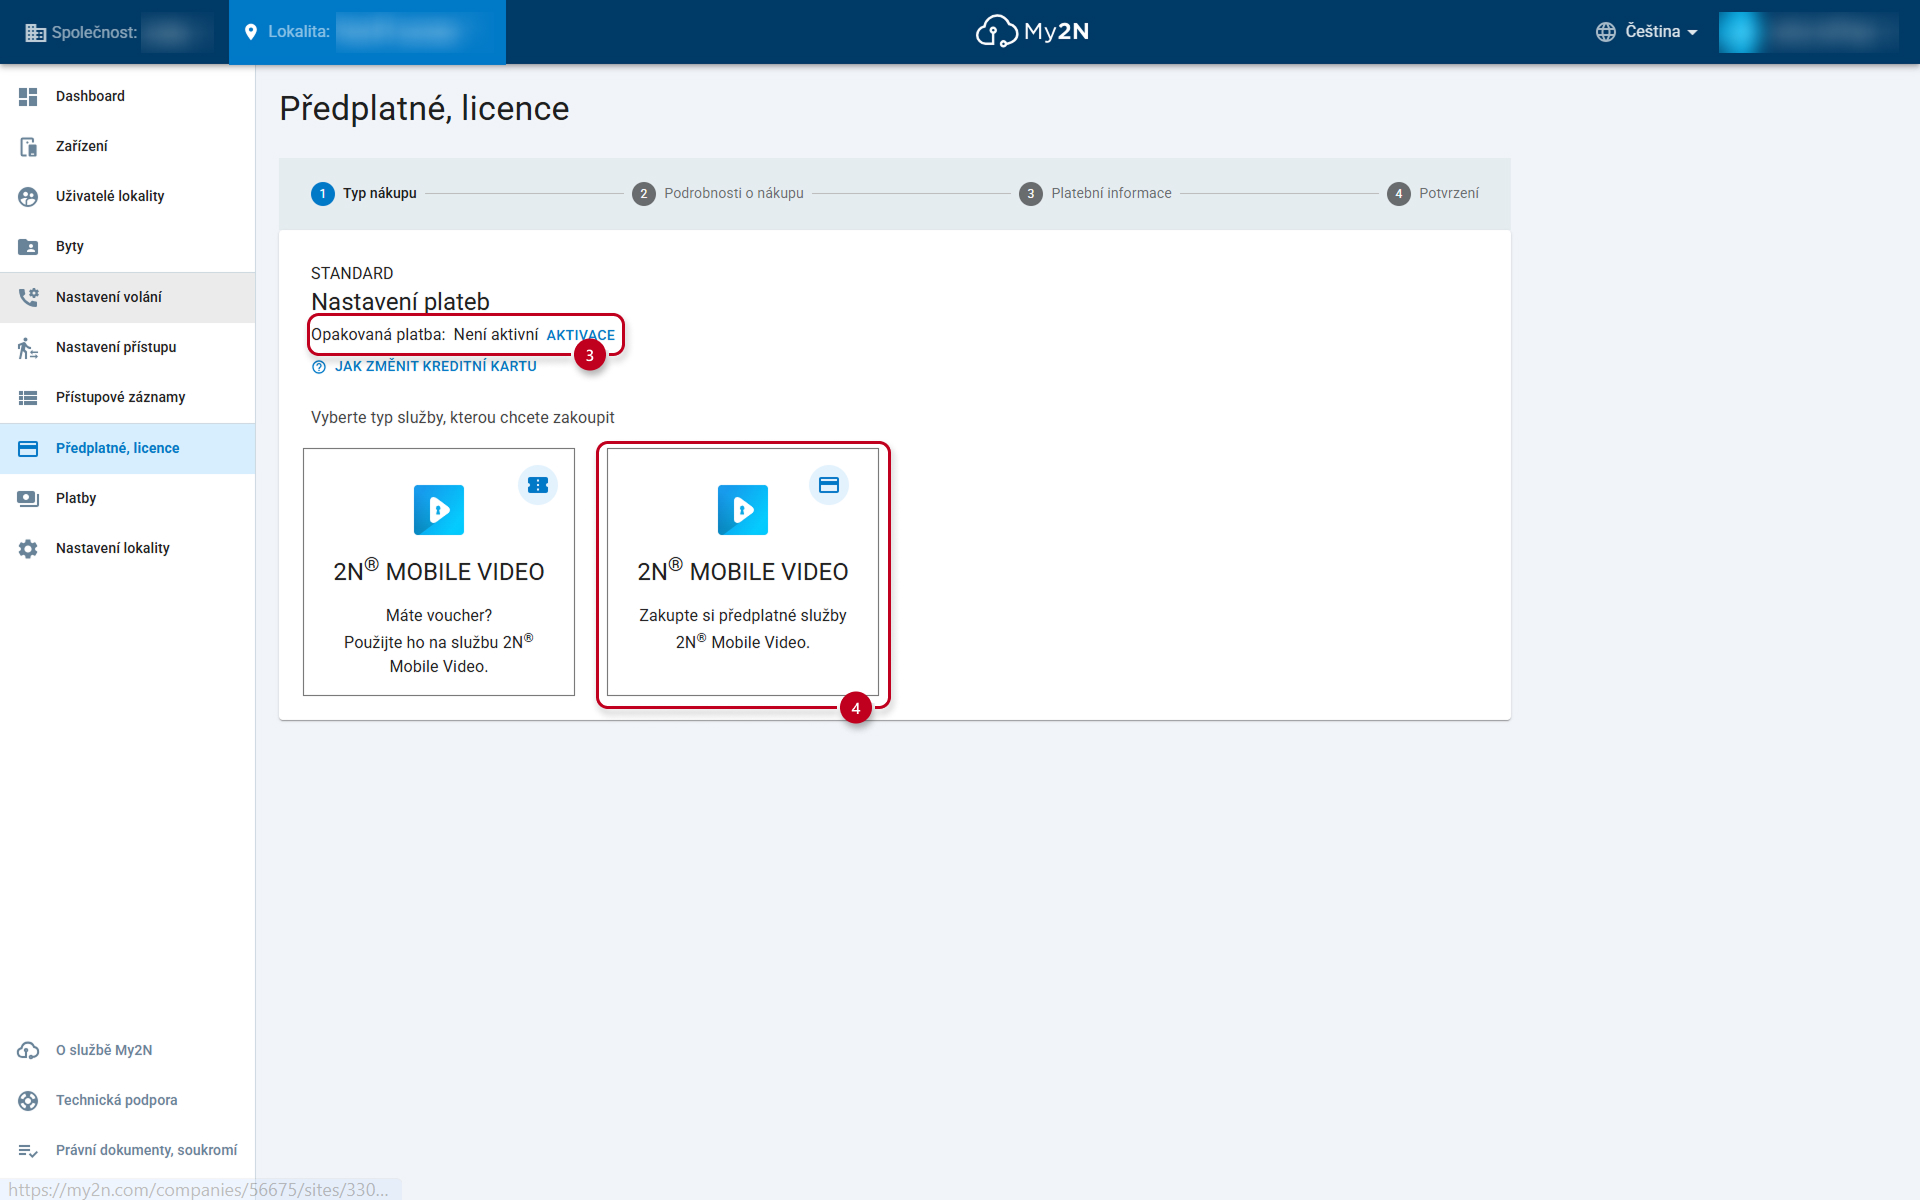Choose the Zakupte si předplatné služby card
Image resolution: width=1920 pixels, height=1200 pixels.
(743, 572)
